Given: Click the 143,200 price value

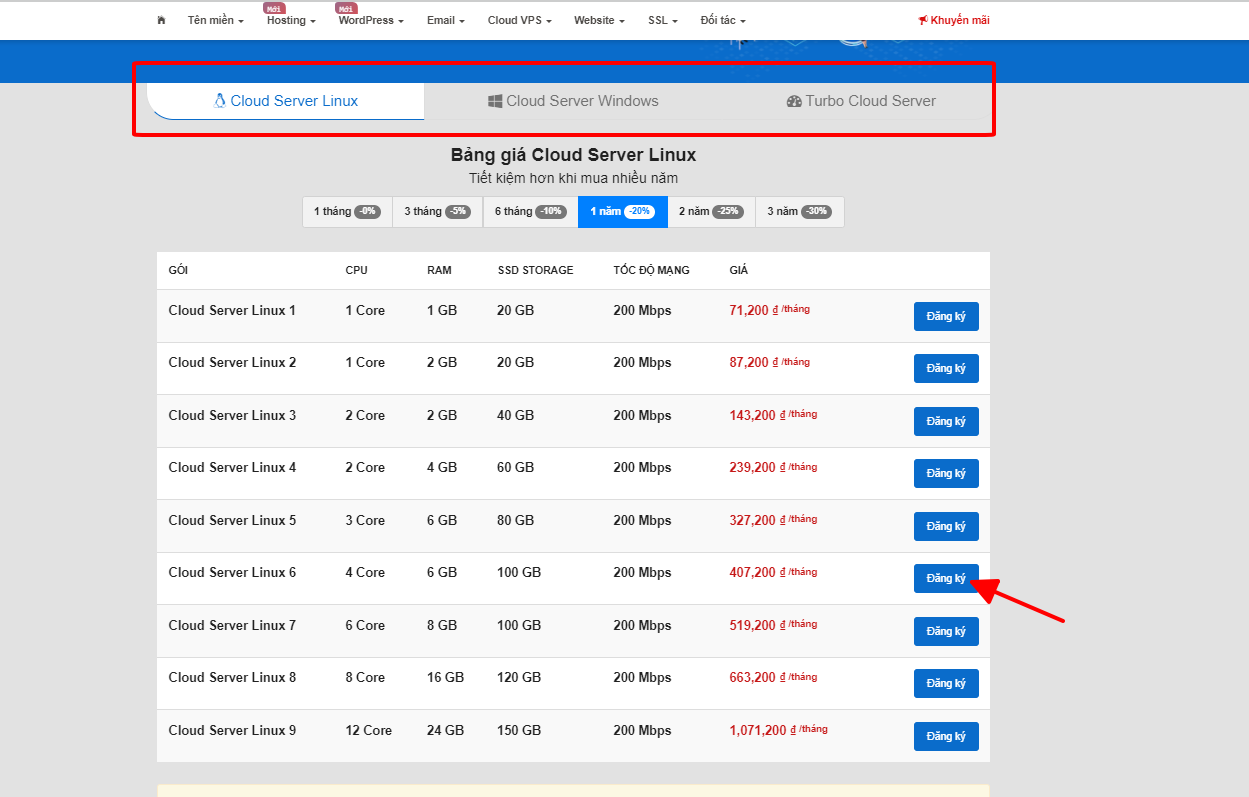Looking at the screenshot, I should [753, 415].
